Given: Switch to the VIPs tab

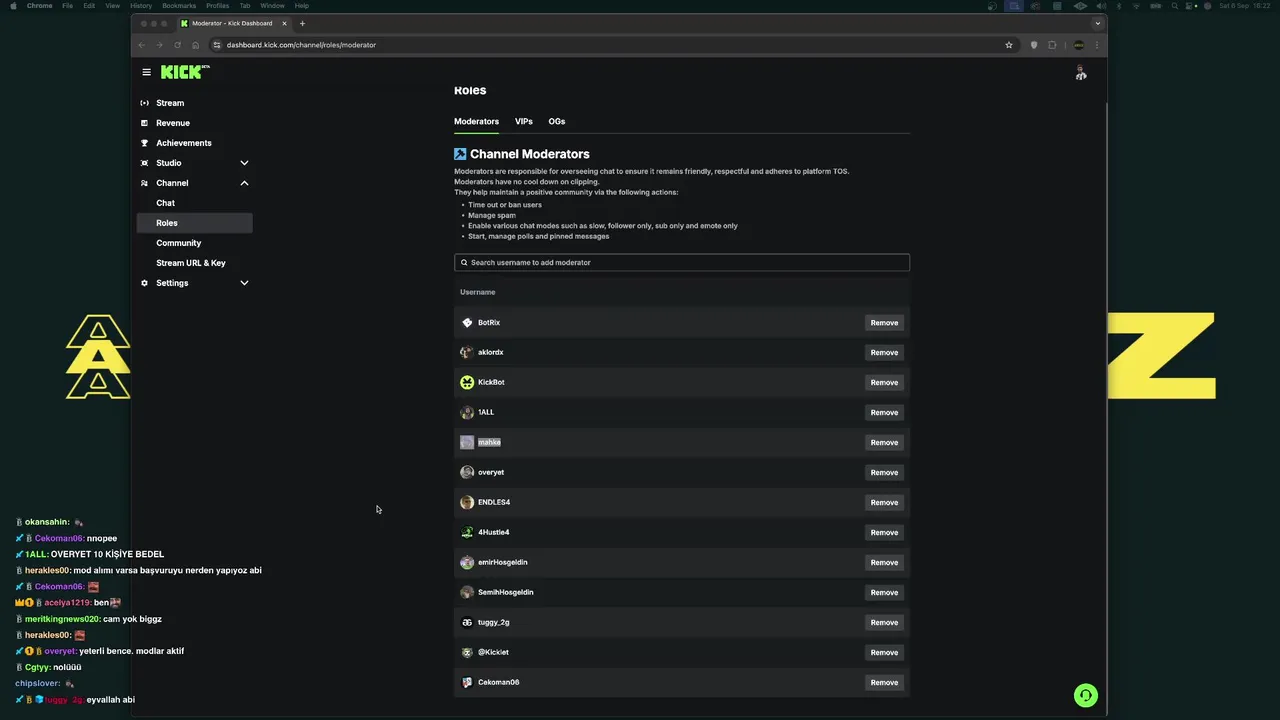Looking at the screenshot, I should [x=524, y=122].
